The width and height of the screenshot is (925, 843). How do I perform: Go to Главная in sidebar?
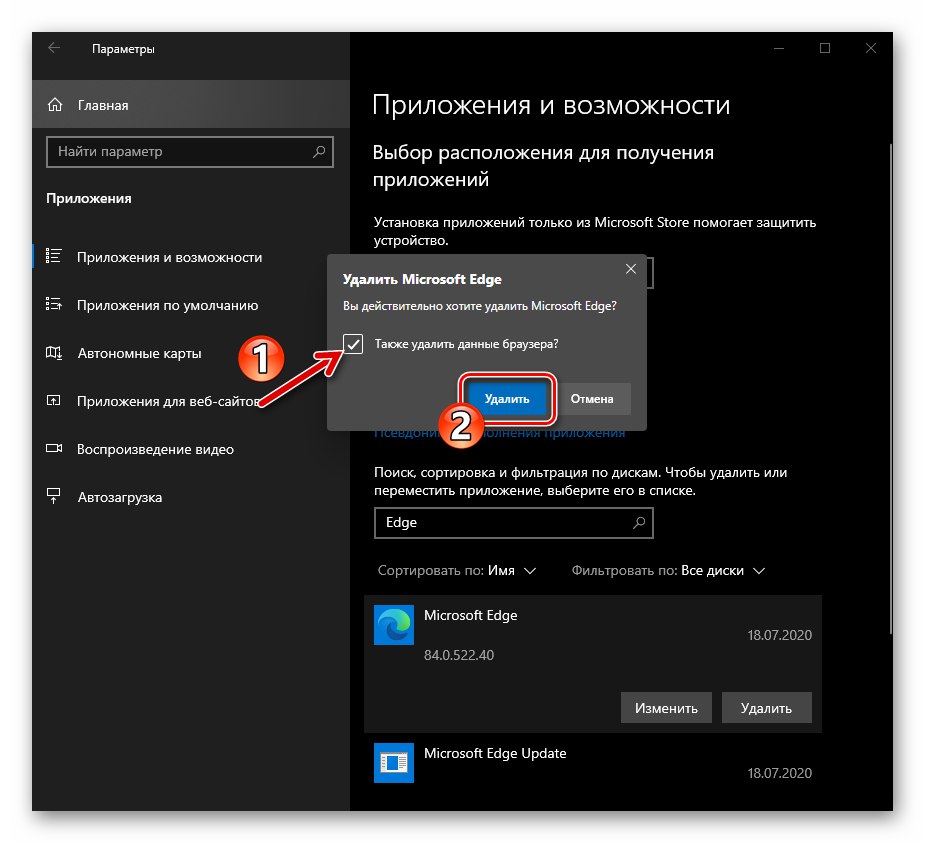tap(191, 104)
